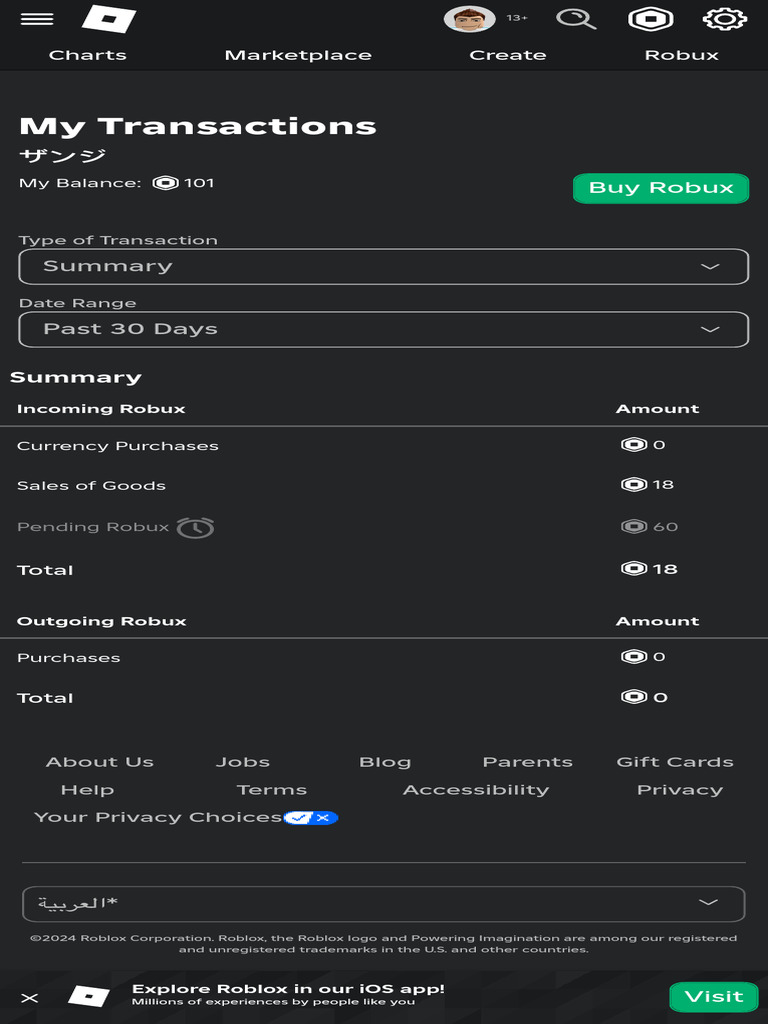Image resolution: width=768 pixels, height=1024 pixels.
Task: Click the Roblox logo home icon
Action: [108, 19]
